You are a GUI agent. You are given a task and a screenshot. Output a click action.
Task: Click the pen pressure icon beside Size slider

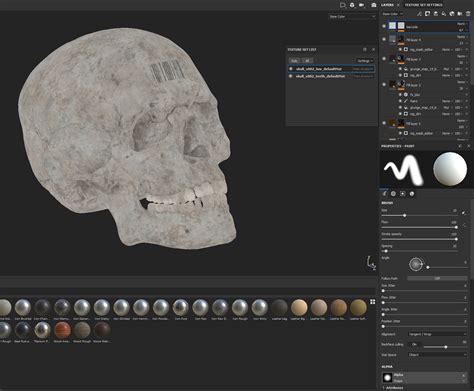click(464, 213)
